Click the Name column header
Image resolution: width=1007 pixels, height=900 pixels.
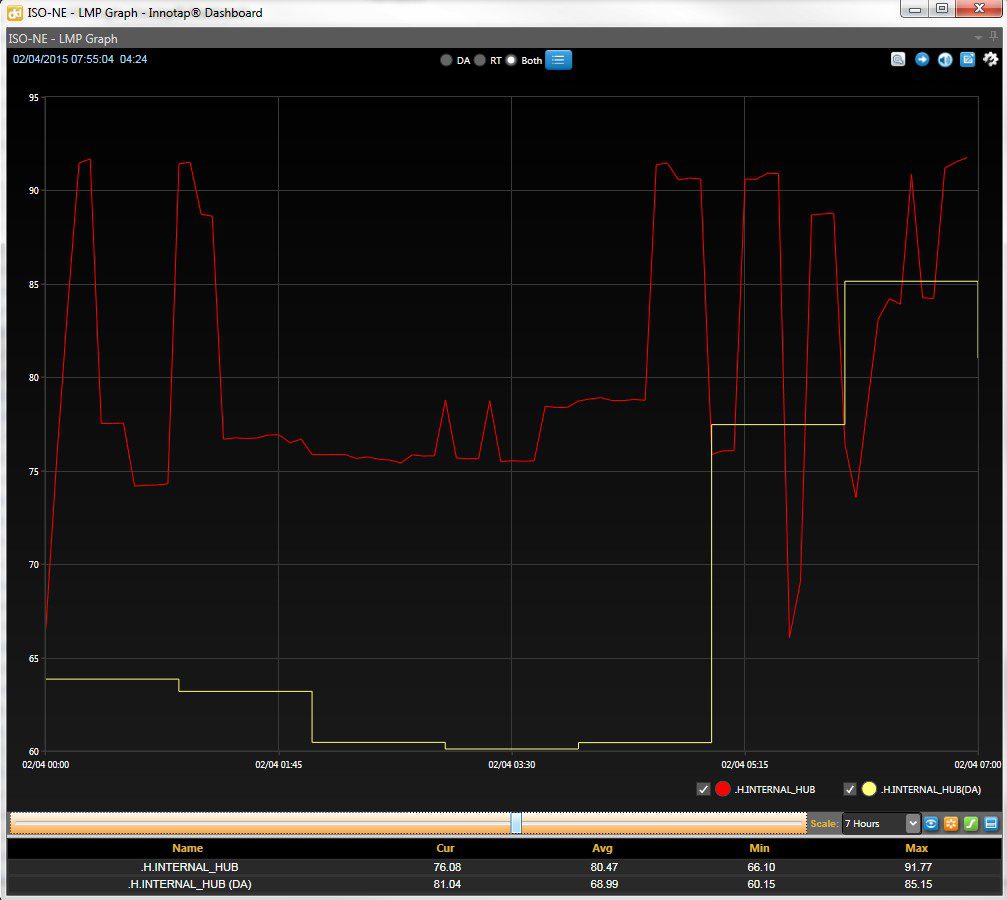[188, 848]
